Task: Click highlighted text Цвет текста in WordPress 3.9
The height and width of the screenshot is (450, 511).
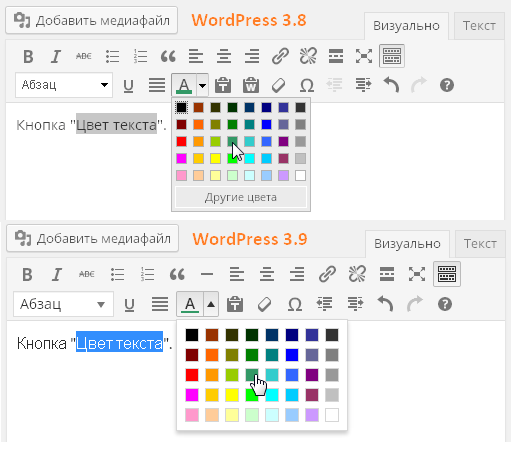Action: click(119, 343)
